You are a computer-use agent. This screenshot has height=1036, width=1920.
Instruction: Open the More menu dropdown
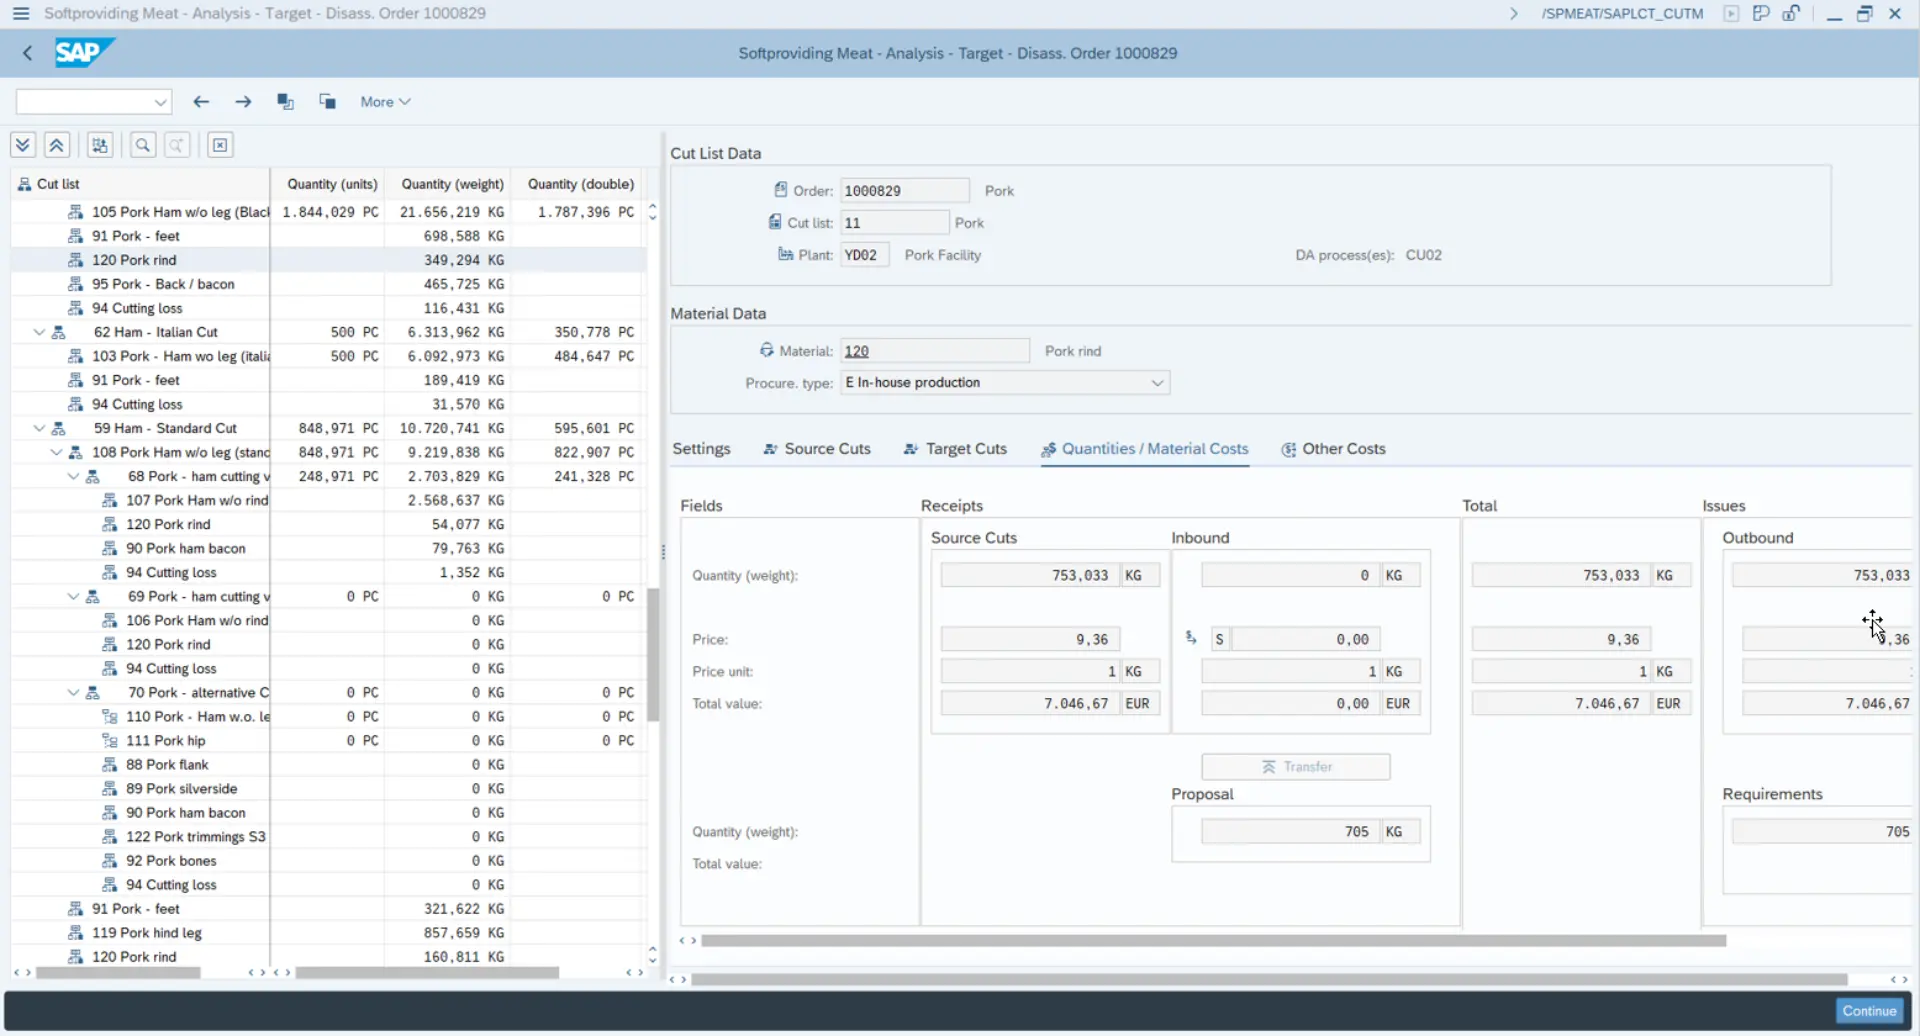coord(386,102)
